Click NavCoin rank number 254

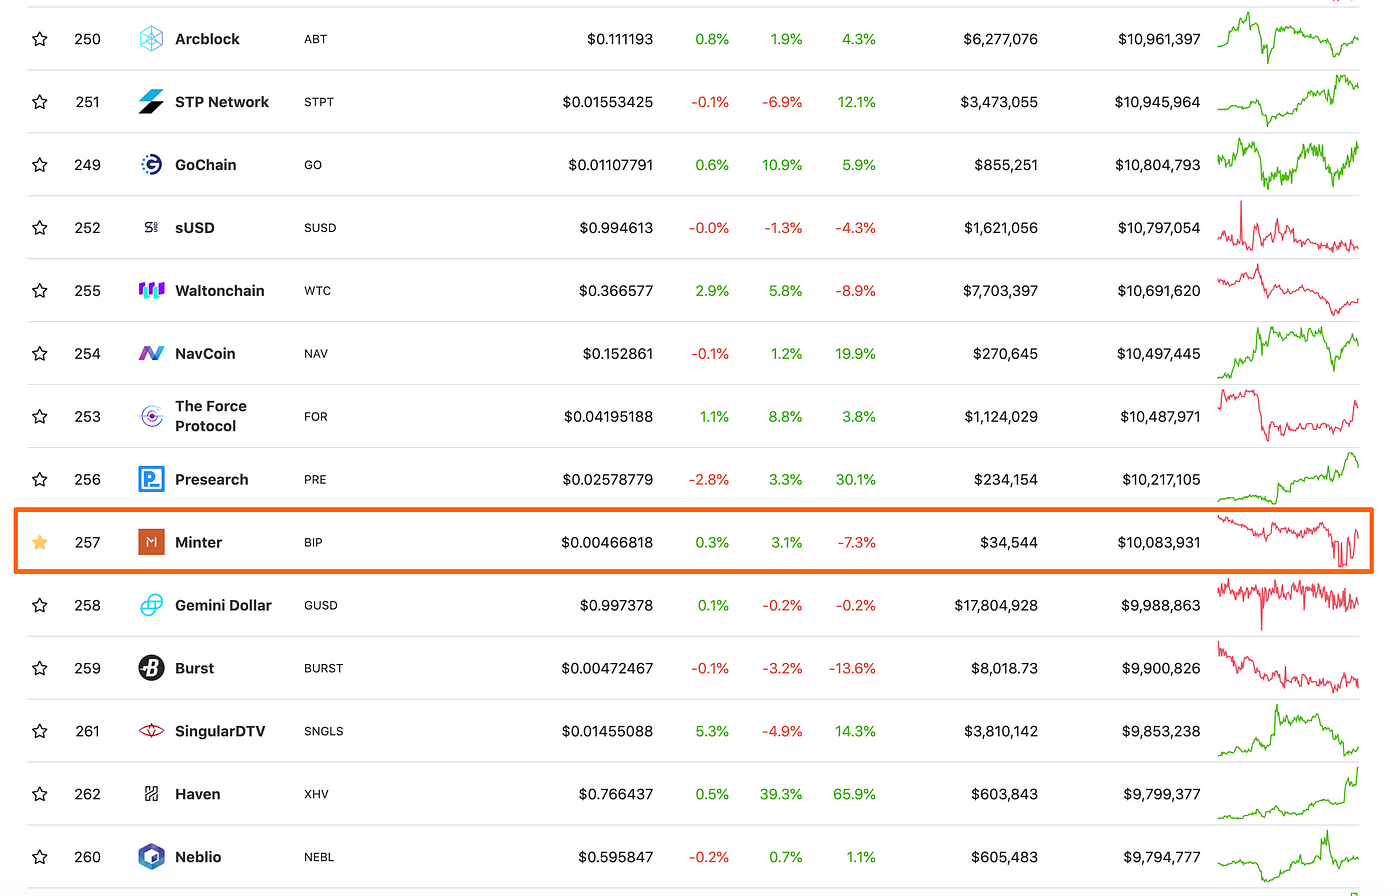(87, 354)
